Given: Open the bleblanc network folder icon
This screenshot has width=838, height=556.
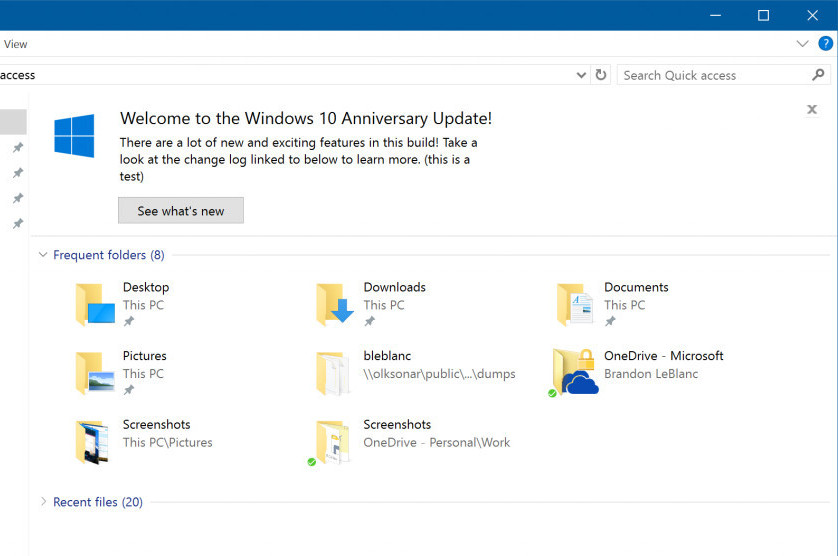Looking at the screenshot, I should (x=333, y=373).
